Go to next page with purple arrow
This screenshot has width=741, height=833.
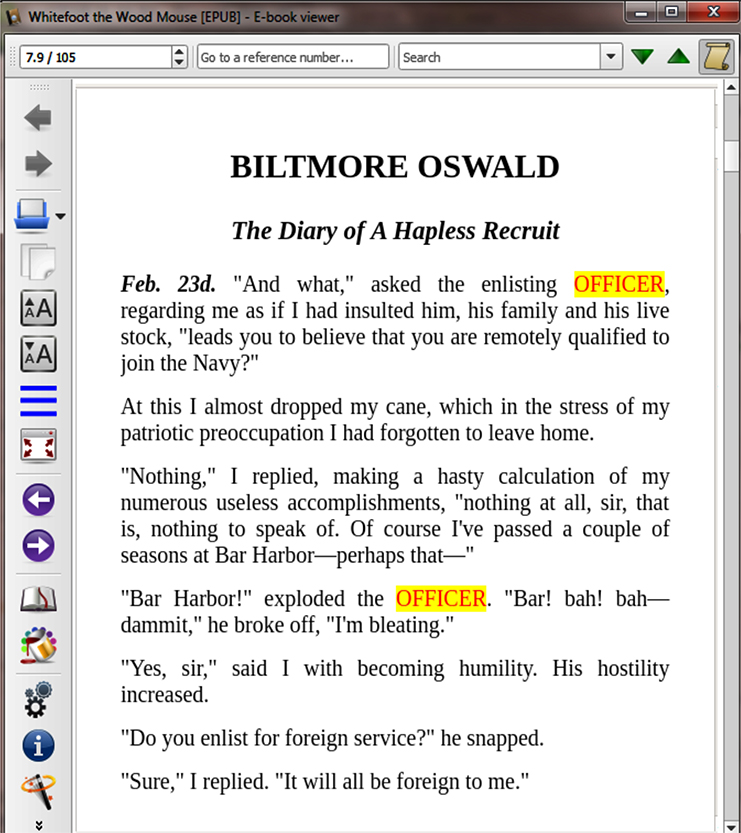click(x=38, y=546)
